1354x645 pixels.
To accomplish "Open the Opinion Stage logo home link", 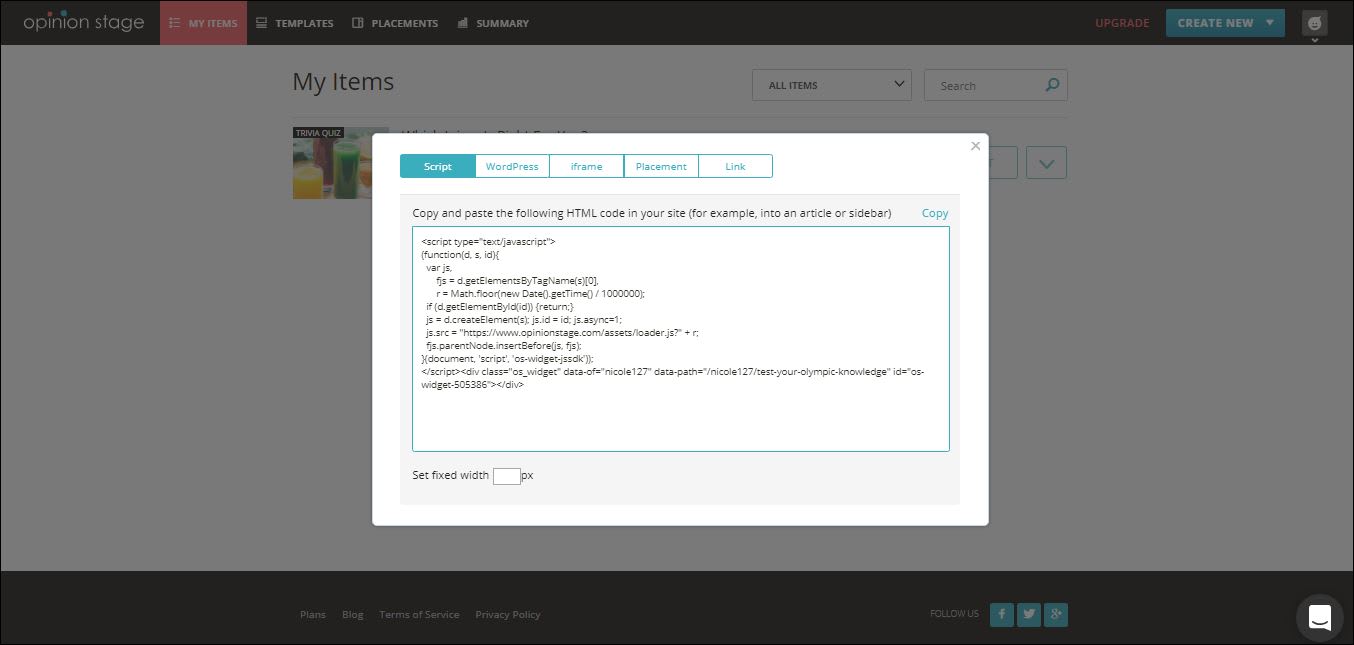I will tap(84, 22).
